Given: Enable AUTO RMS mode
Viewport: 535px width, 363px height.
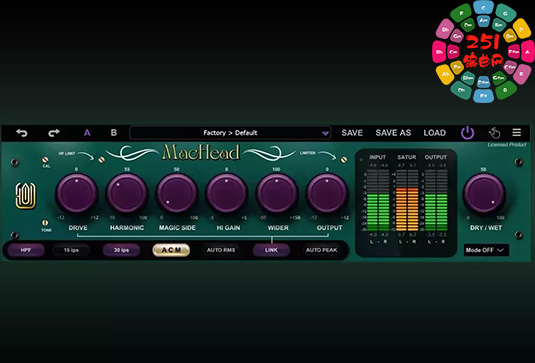Looking at the screenshot, I should [221, 250].
